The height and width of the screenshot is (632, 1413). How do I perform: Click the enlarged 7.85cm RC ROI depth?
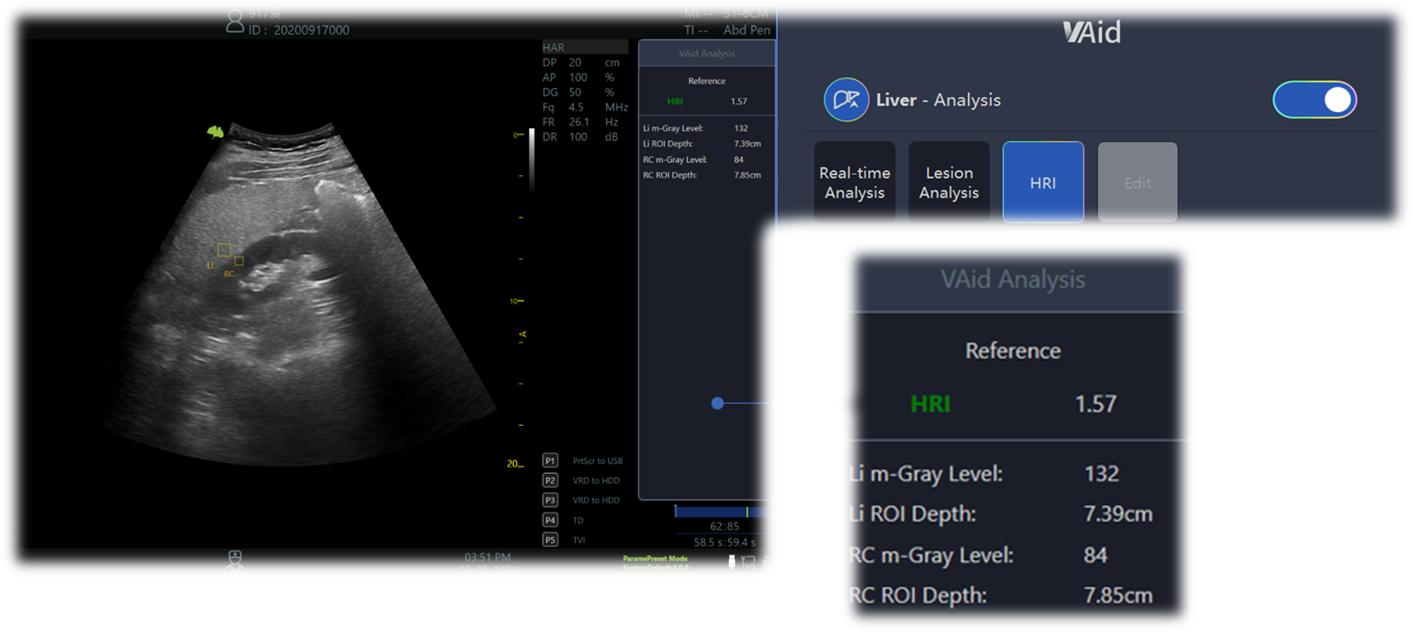tap(1118, 596)
